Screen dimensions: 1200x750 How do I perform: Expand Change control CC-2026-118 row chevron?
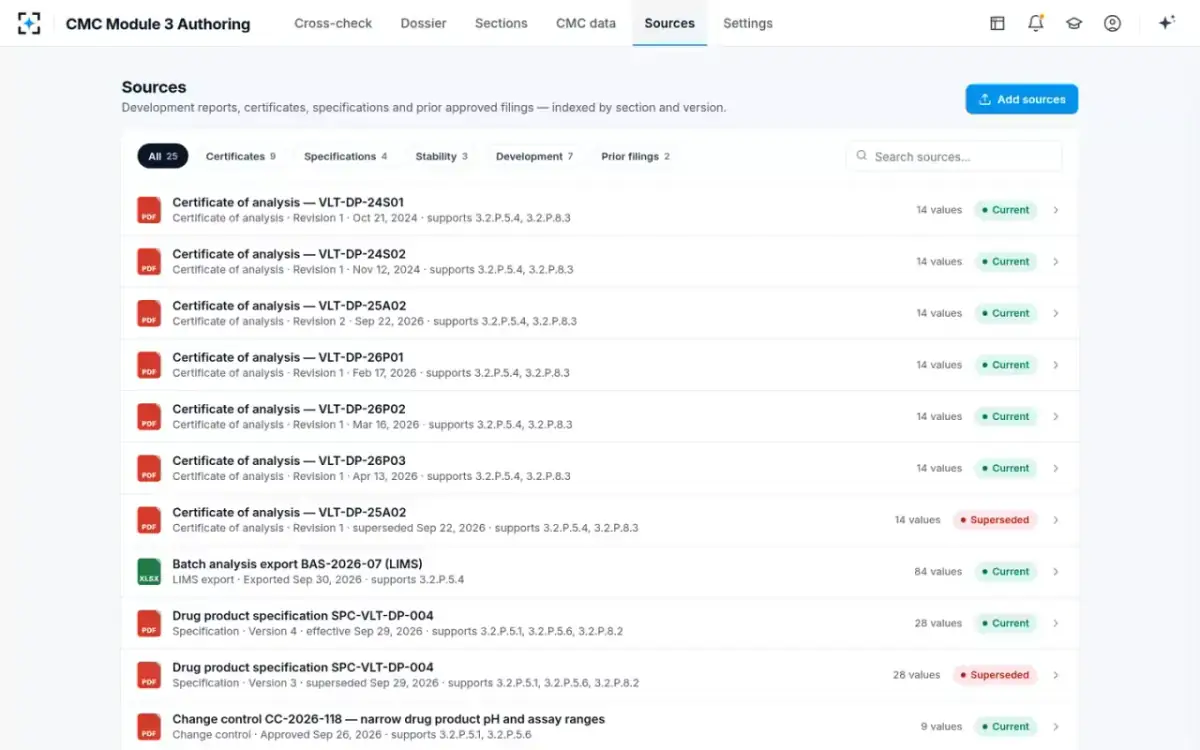[1056, 727]
